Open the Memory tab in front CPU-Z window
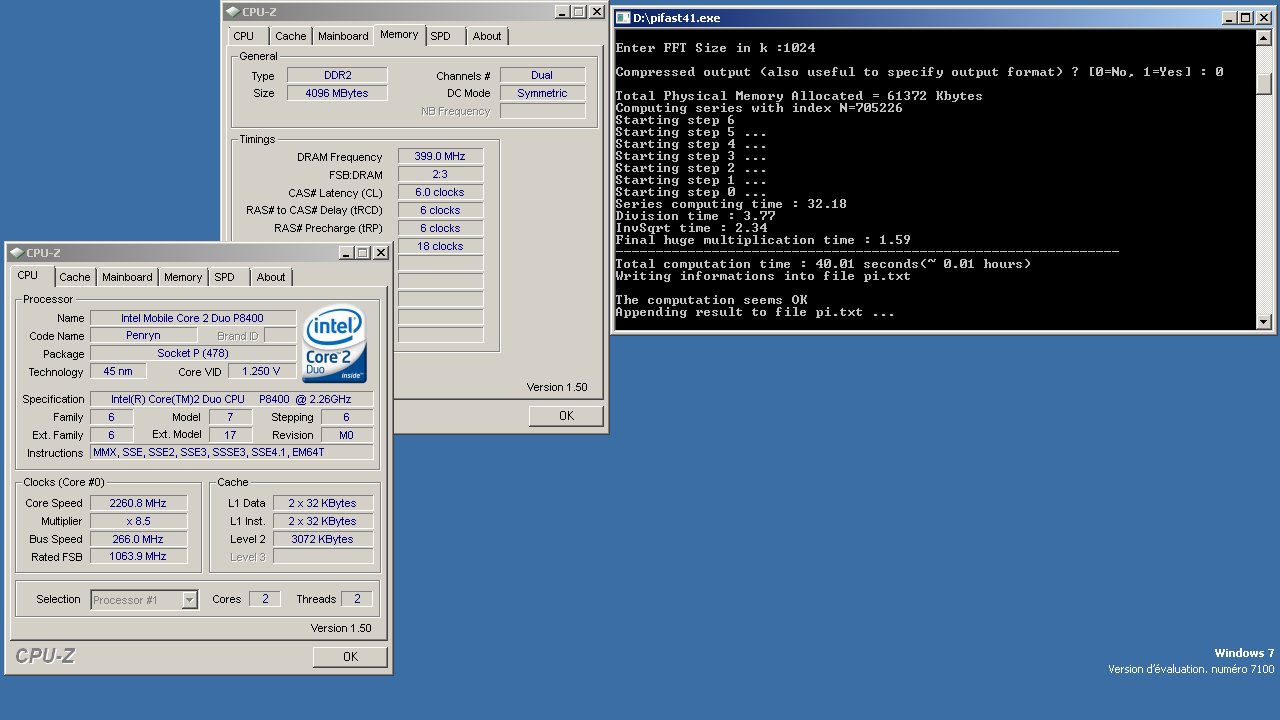 point(183,277)
